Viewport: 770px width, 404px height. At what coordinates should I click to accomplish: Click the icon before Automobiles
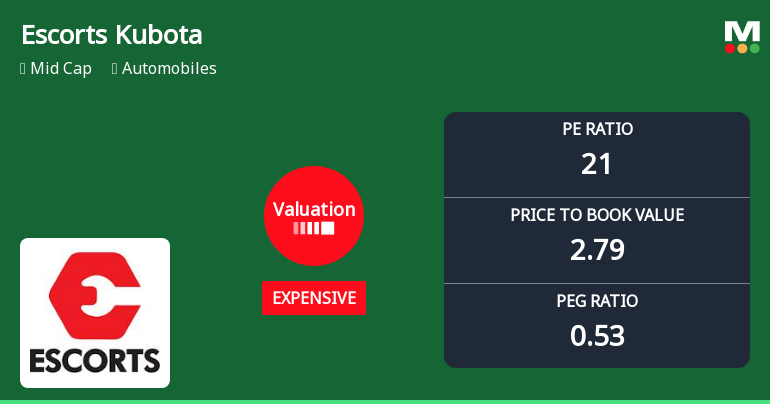(115, 69)
